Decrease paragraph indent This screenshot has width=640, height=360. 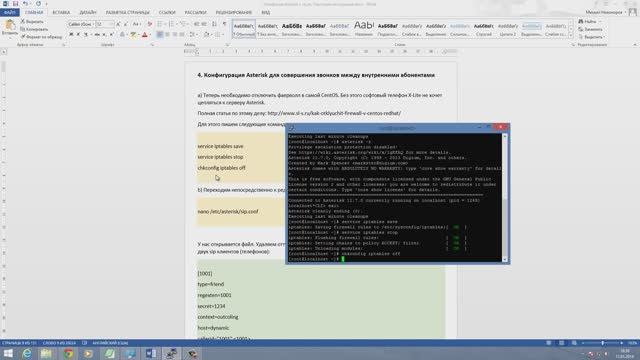[x=196, y=24]
